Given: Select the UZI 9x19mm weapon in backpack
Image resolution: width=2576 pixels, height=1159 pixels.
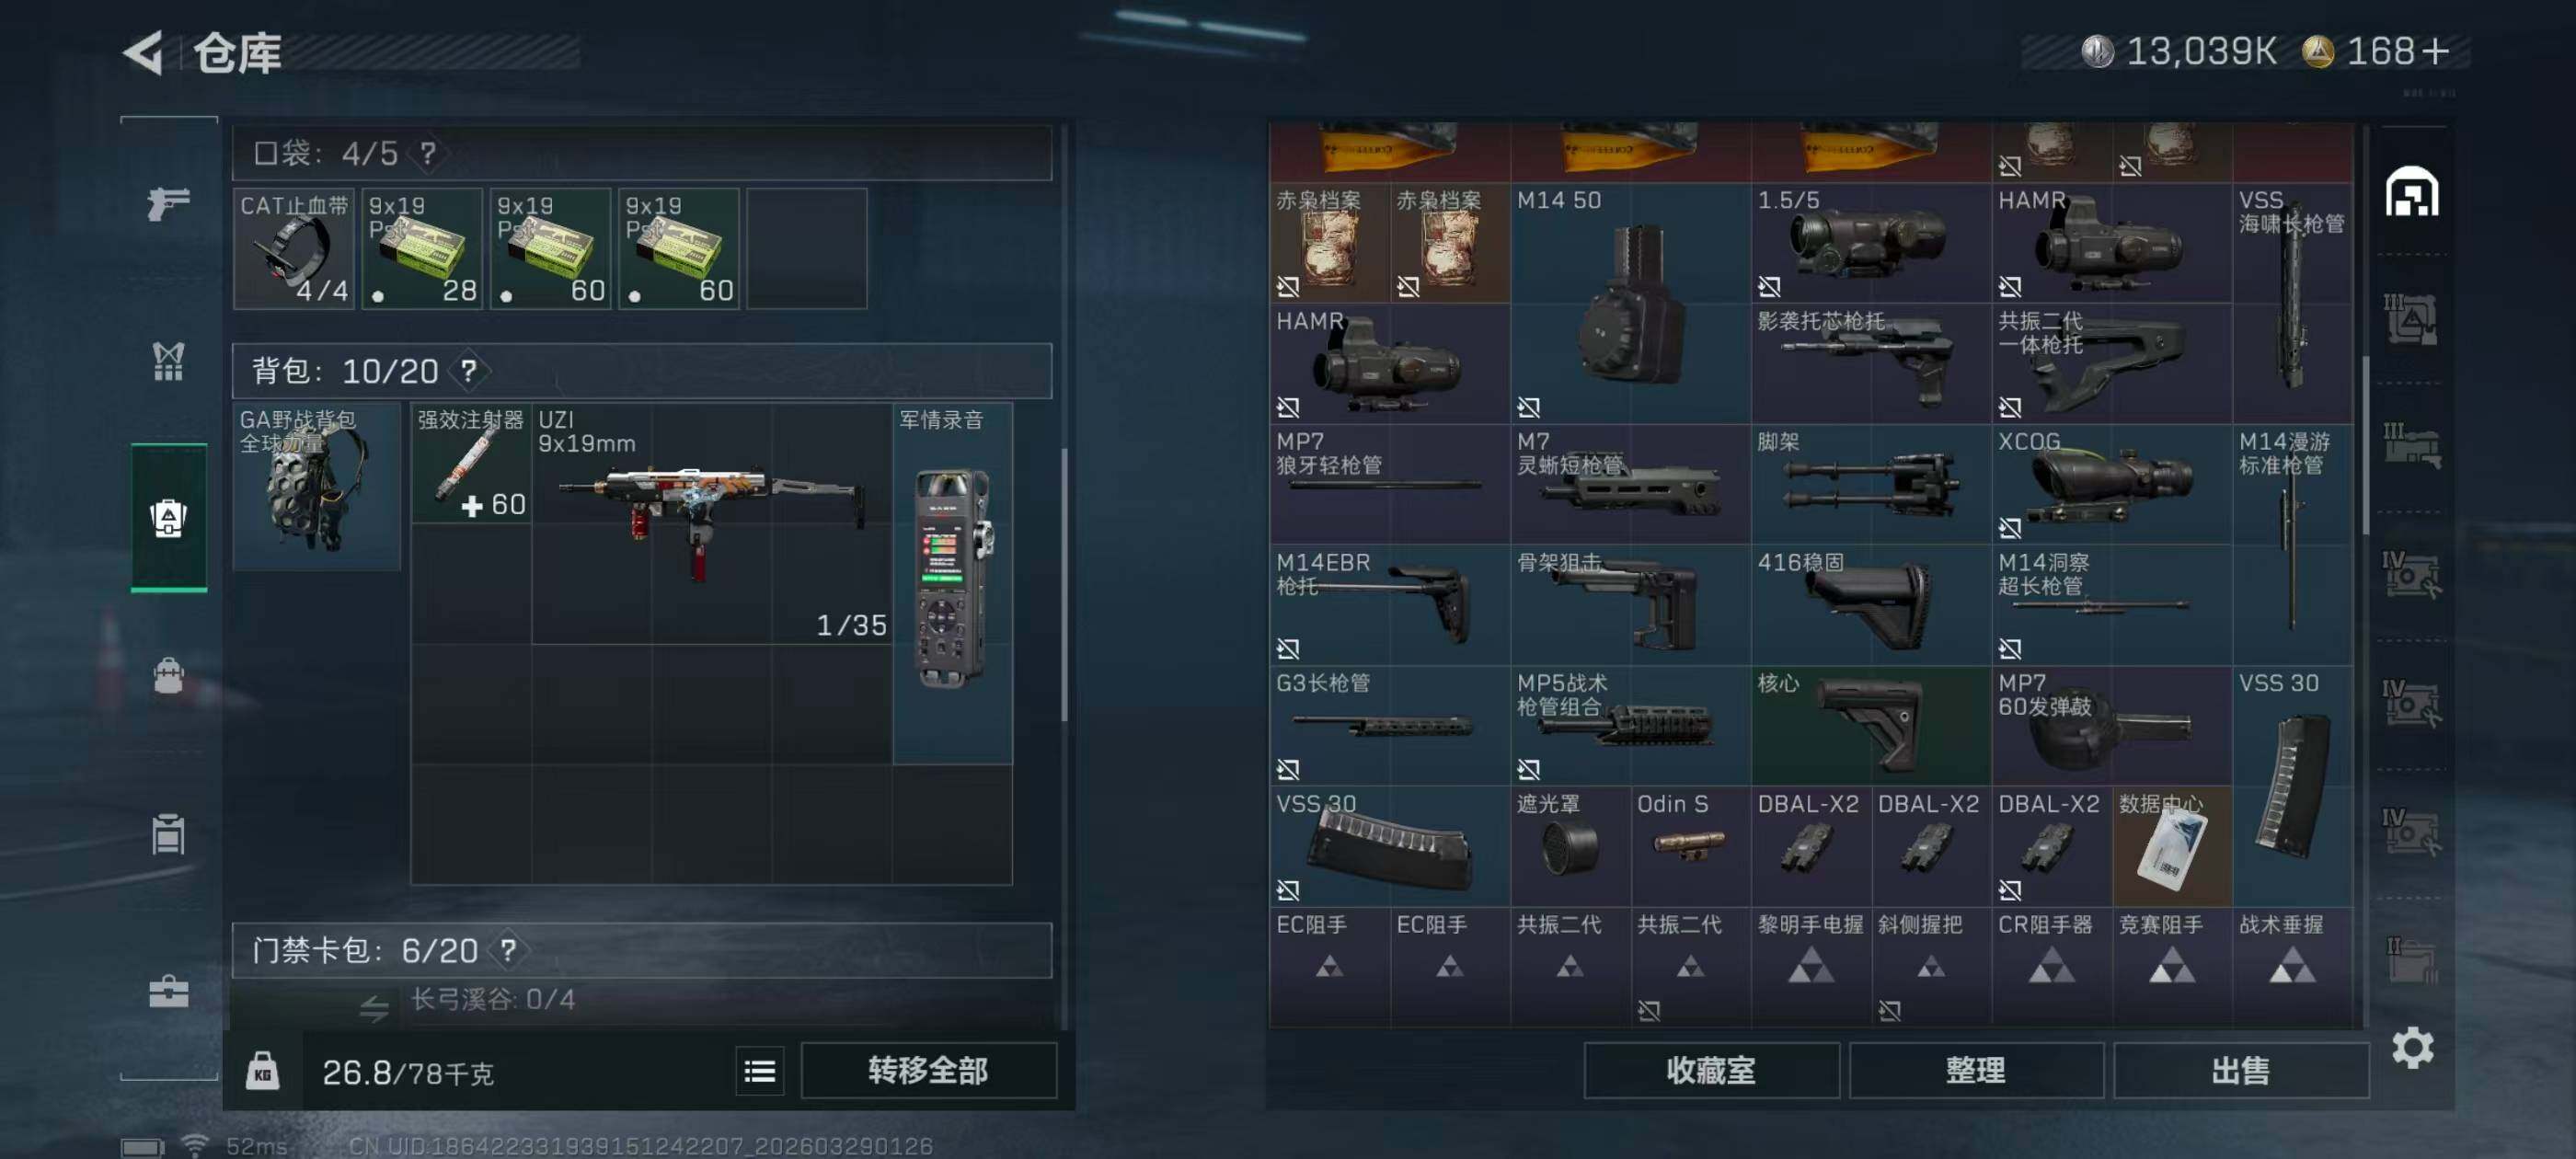Looking at the screenshot, I should coord(711,523).
